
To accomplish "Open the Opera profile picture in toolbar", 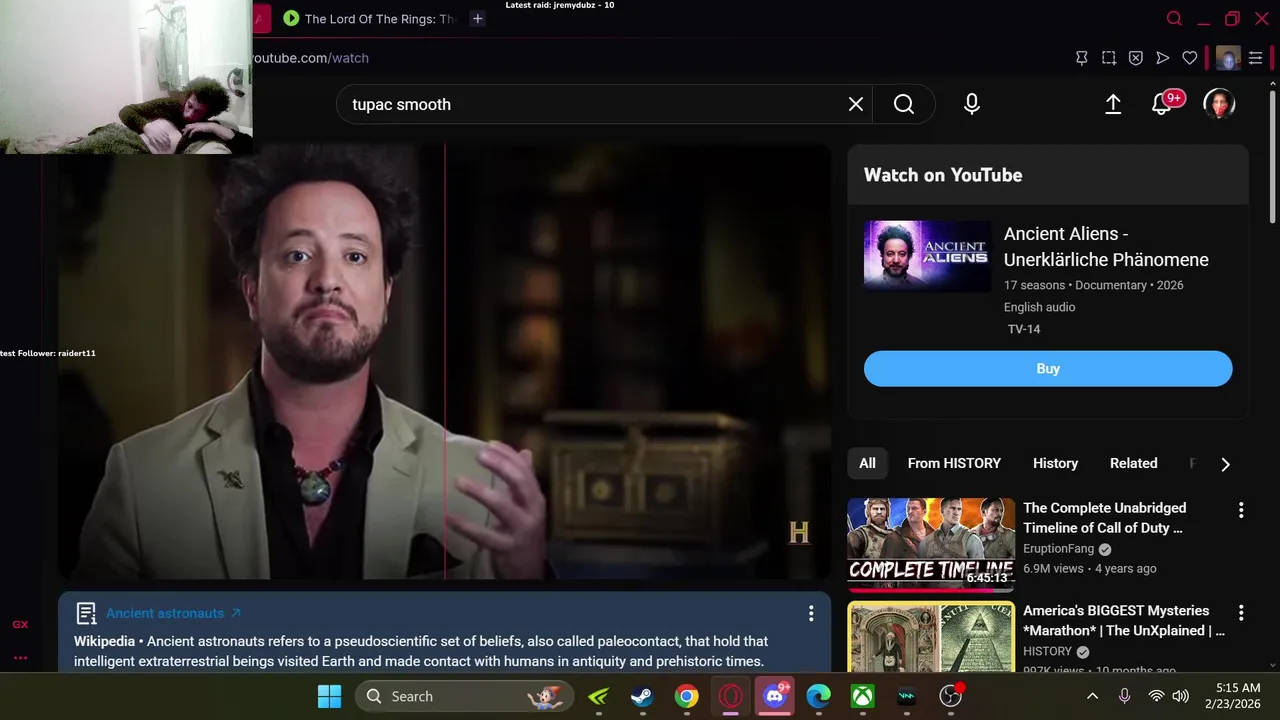I will pyautogui.click(x=1228, y=58).
